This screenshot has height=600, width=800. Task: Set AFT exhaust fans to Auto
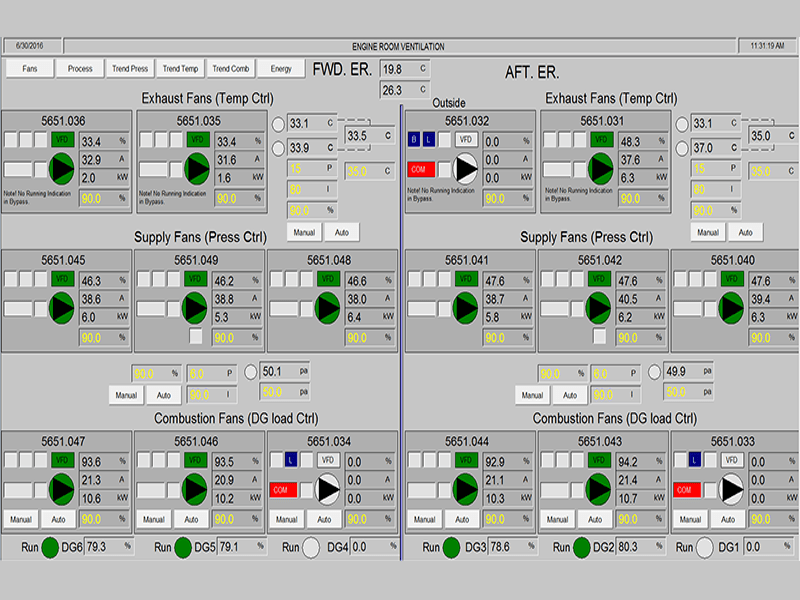tap(745, 233)
